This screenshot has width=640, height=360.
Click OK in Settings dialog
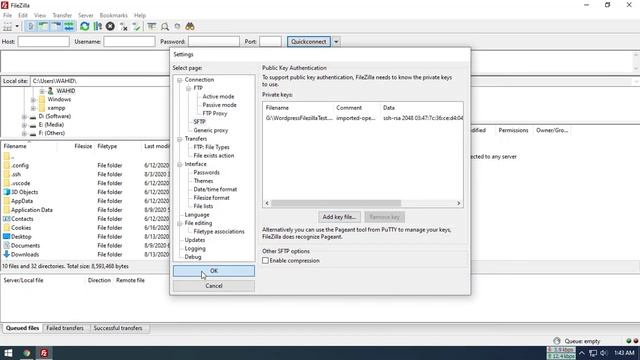(x=213, y=271)
